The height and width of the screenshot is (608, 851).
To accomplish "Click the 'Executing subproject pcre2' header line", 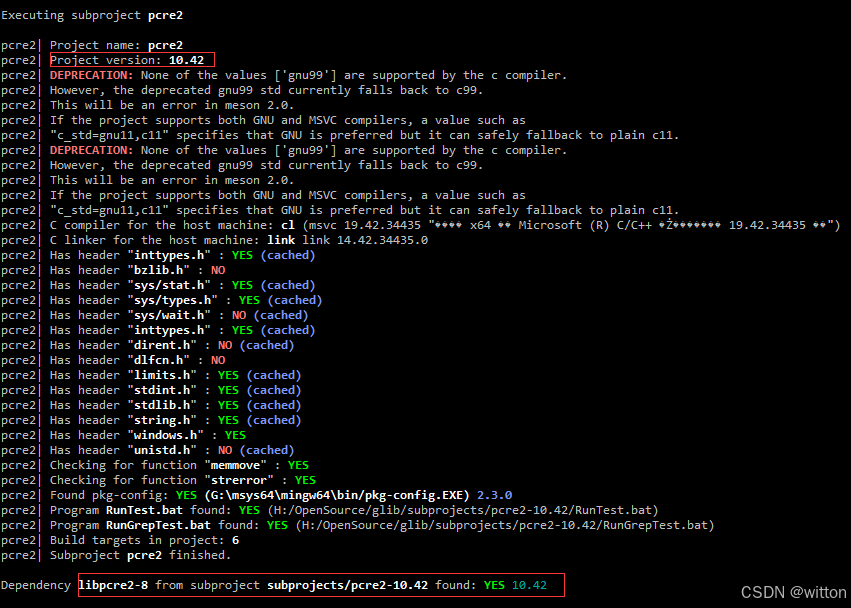I will (x=92, y=15).
